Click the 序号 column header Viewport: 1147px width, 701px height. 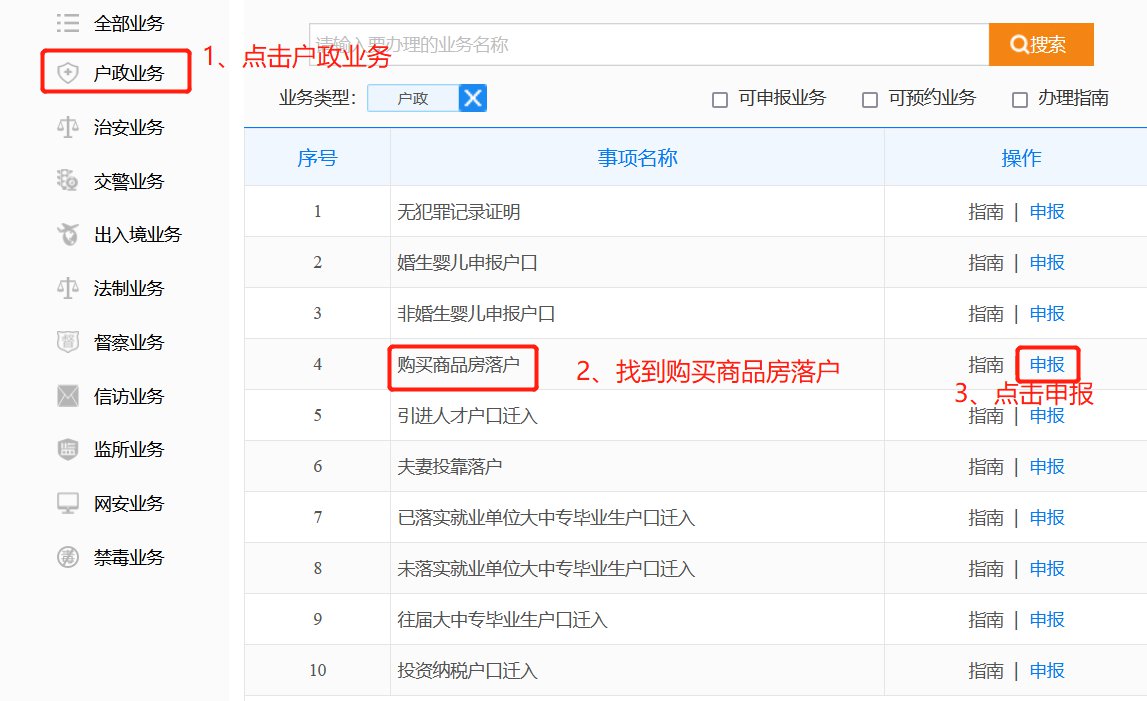(x=317, y=157)
